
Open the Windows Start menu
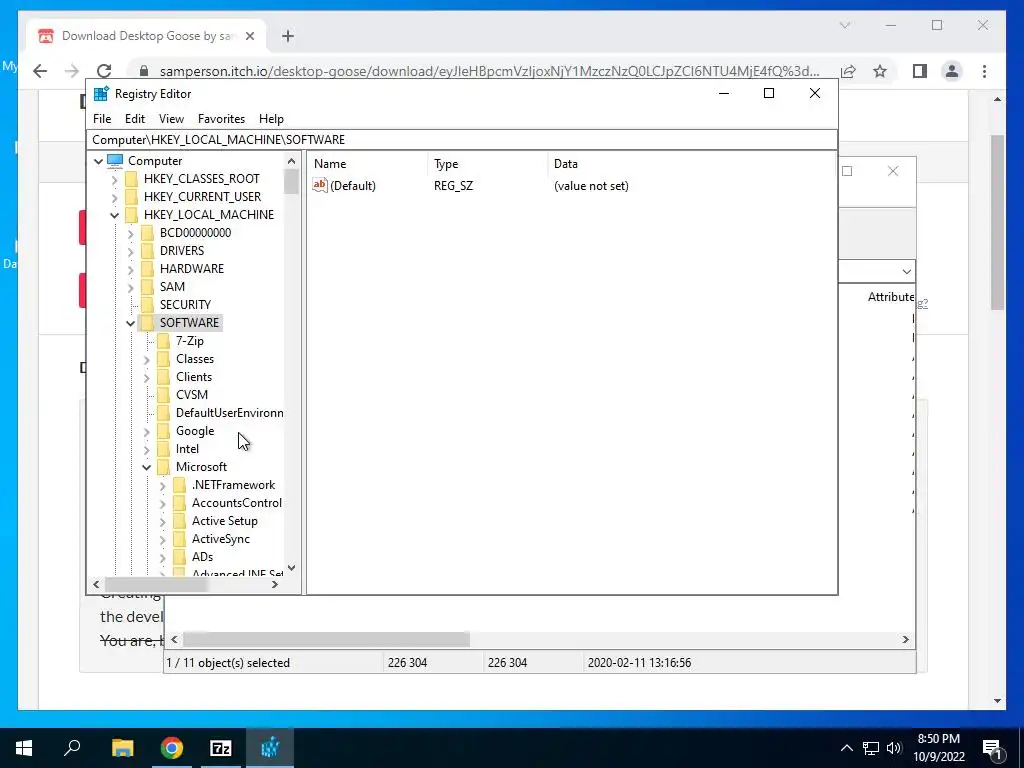[24, 748]
